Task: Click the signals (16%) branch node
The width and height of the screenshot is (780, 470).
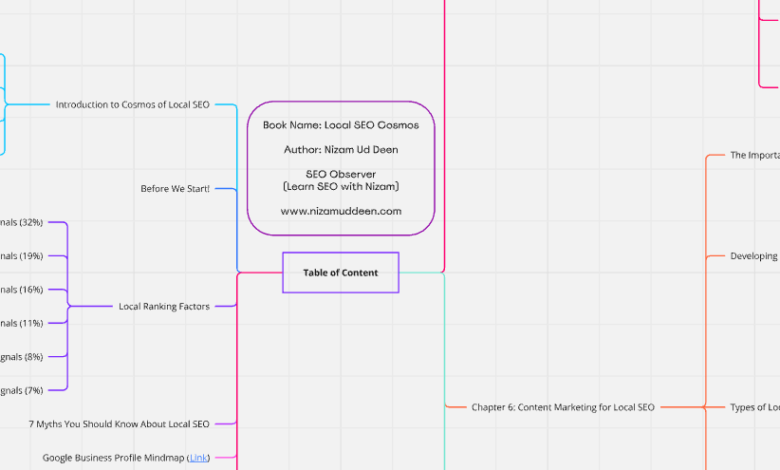Action: click(21, 289)
